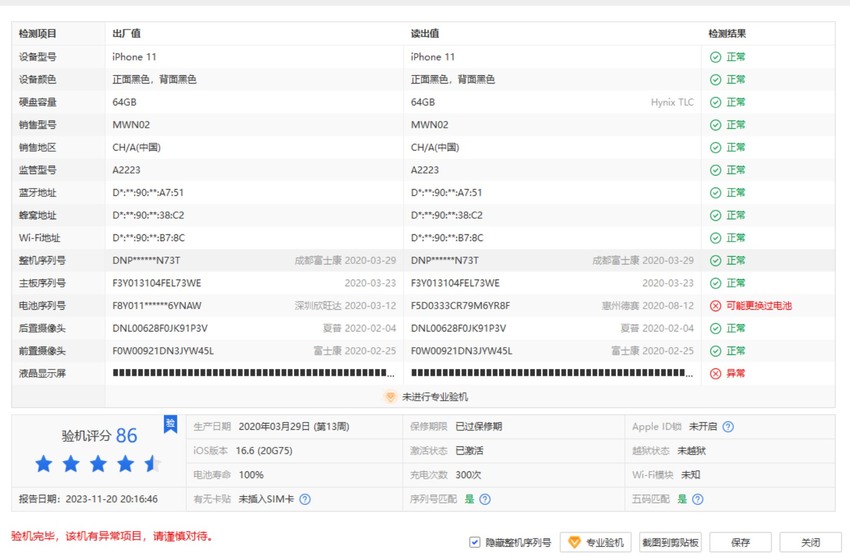
Task: Click the blue 验 badge beside score
Action: pyautogui.click(x=170, y=424)
